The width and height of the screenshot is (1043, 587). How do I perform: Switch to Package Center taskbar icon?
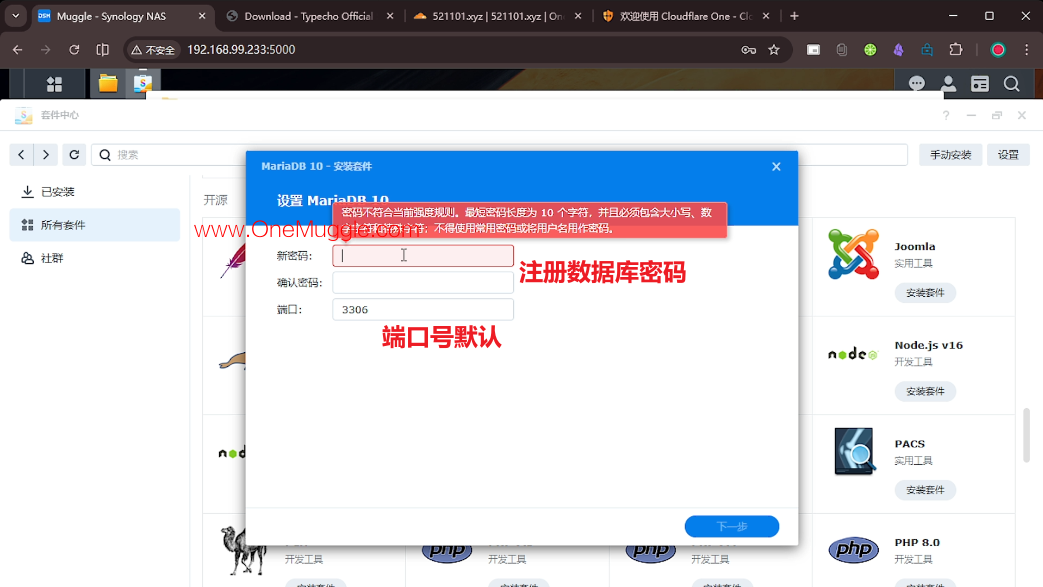pos(142,83)
